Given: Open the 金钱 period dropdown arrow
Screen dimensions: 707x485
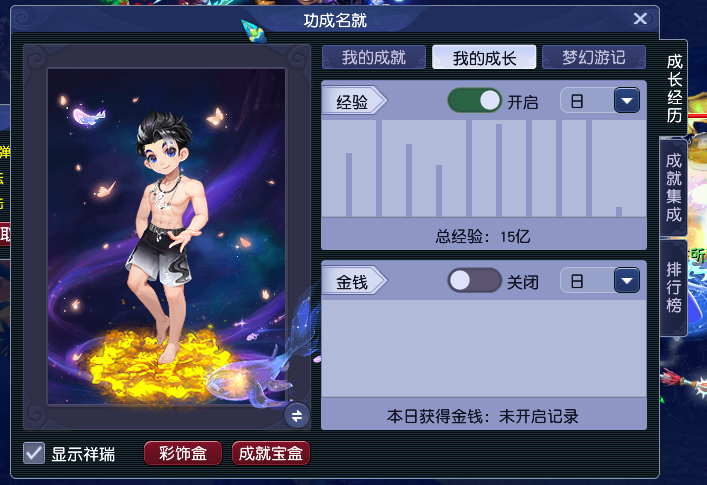Looking at the screenshot, I should tap(627, 280).
